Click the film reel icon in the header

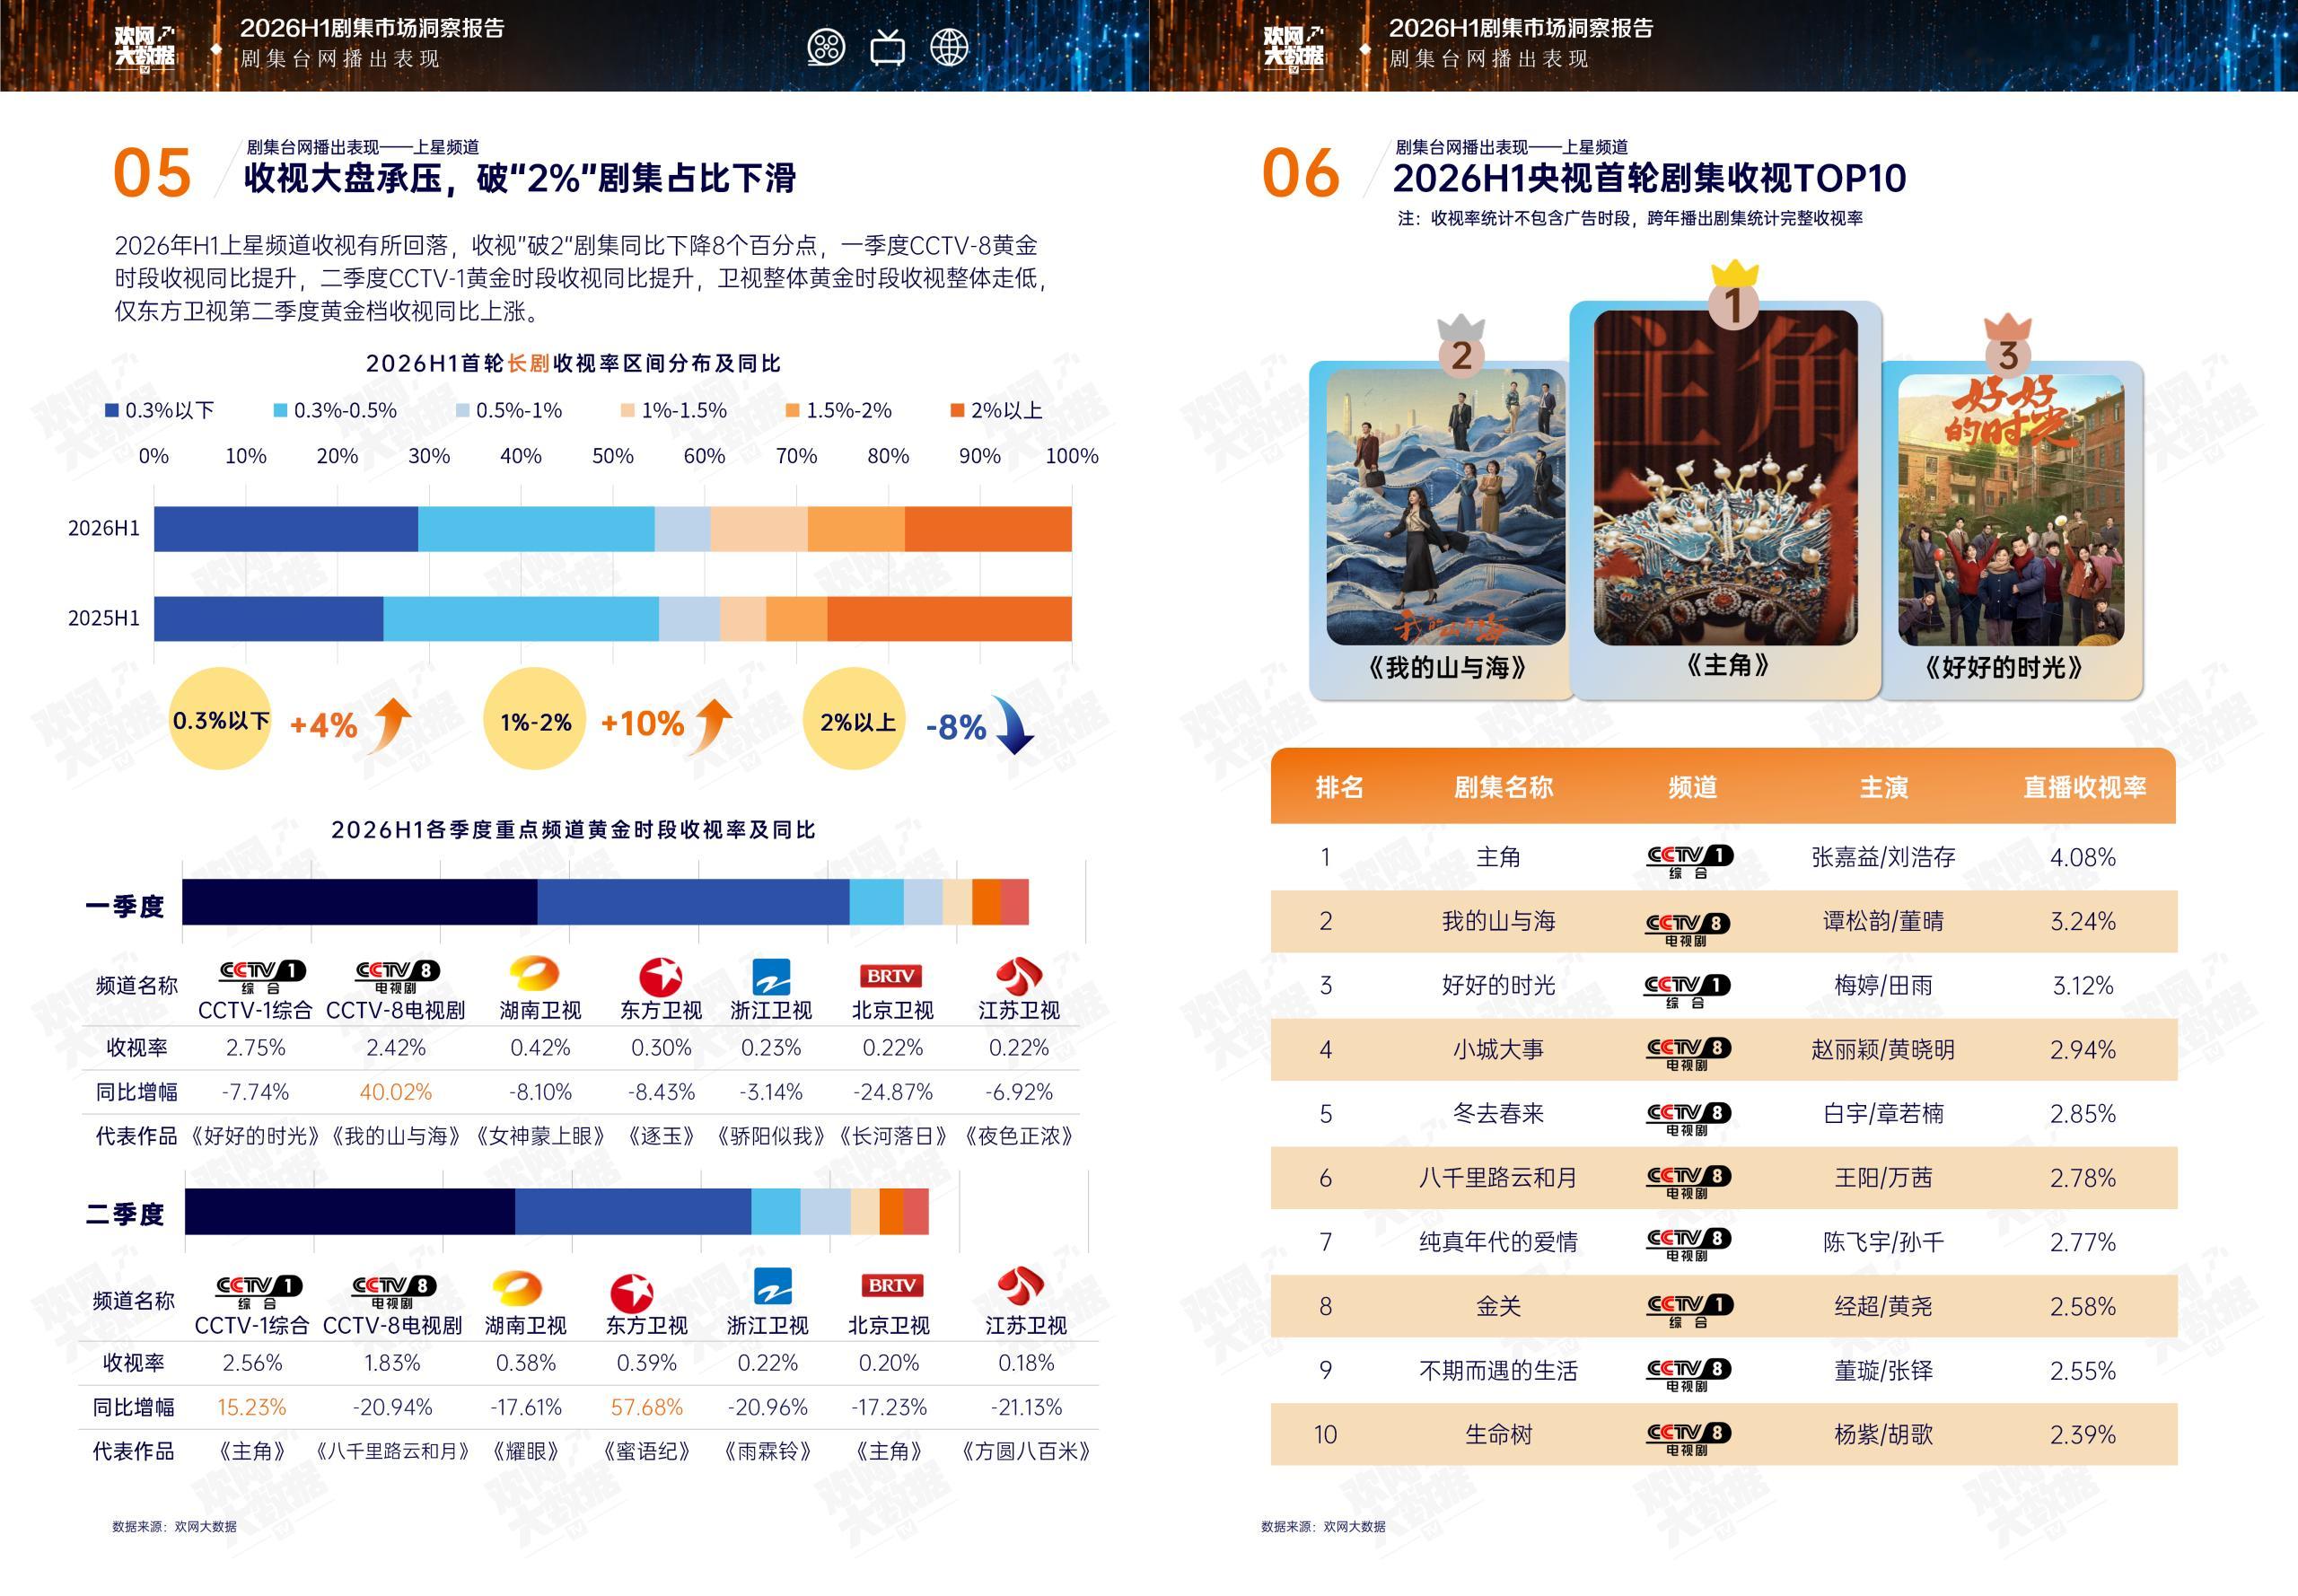[x=826, y=47]
